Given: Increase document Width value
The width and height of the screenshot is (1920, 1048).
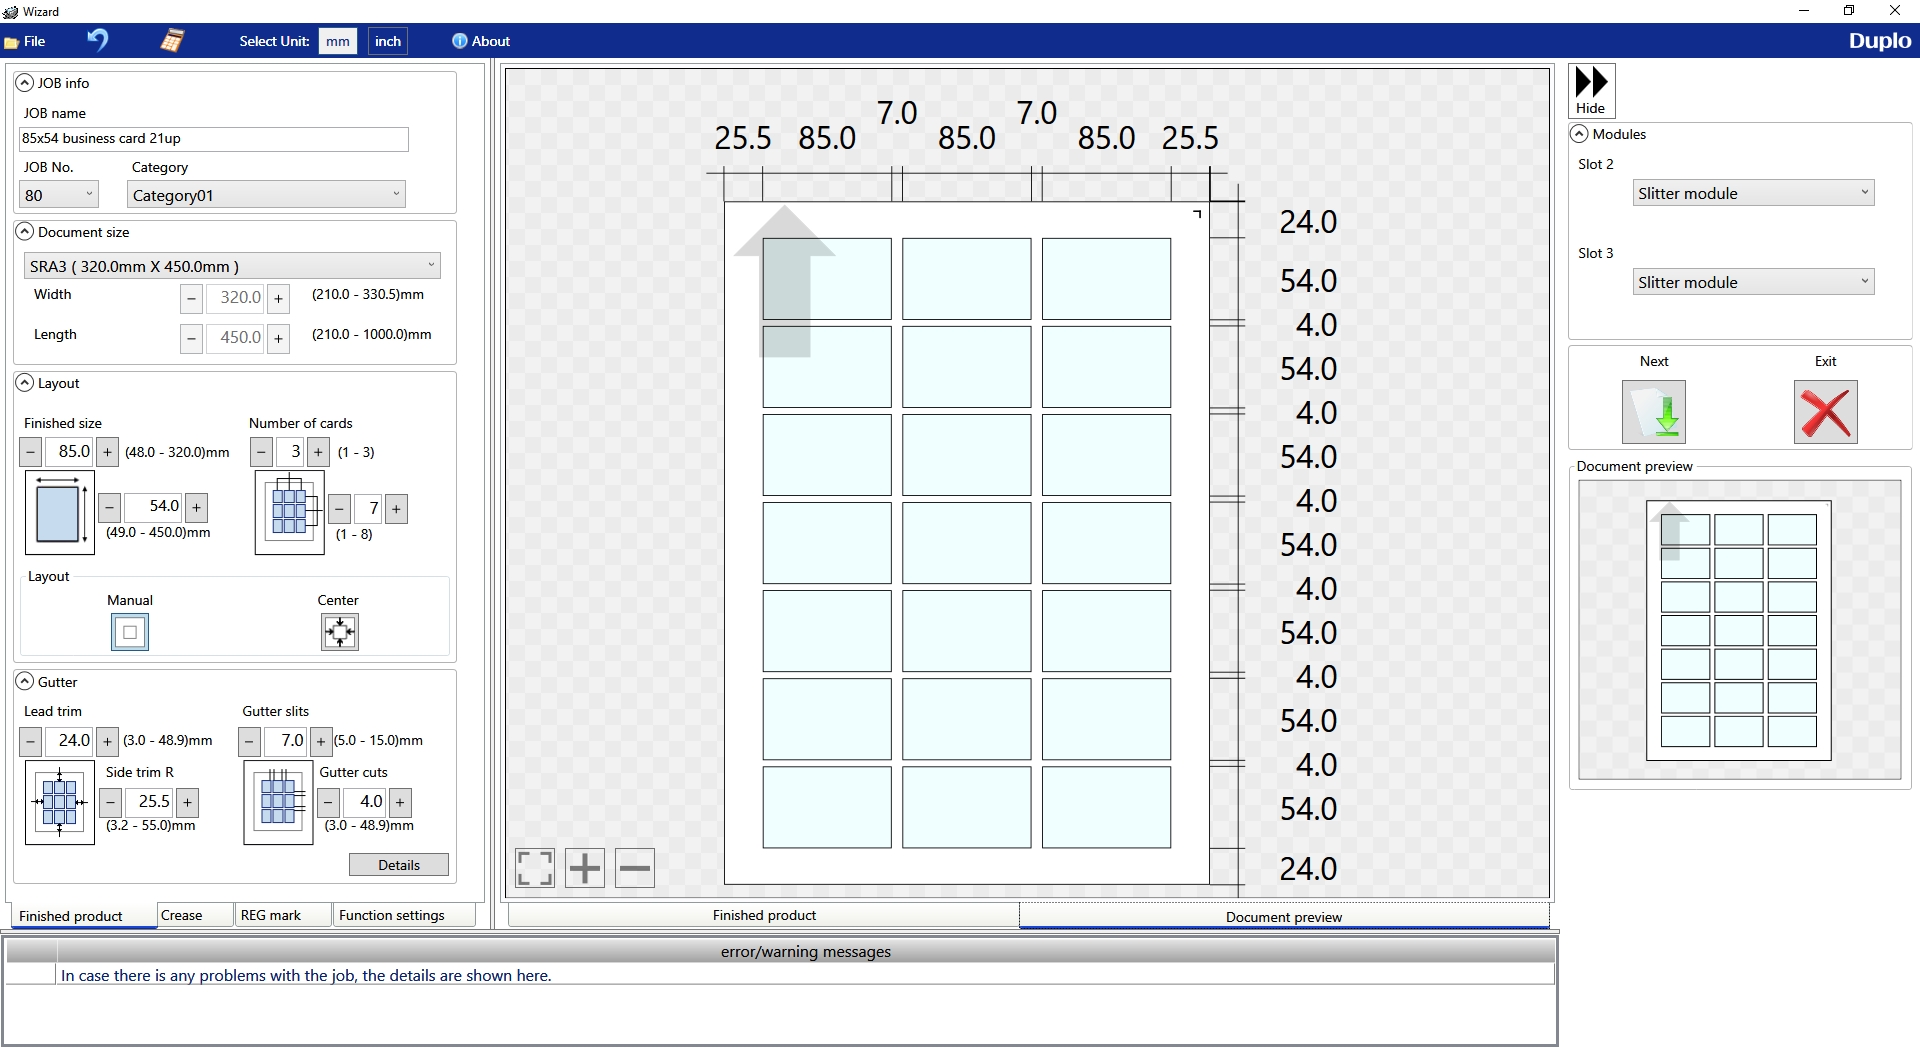Looking at the screenshot, I should click(x=279, y=298).
